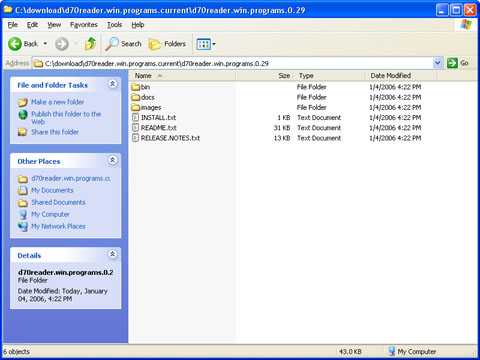Click the My Documents icon

click(x=23, y=190)
